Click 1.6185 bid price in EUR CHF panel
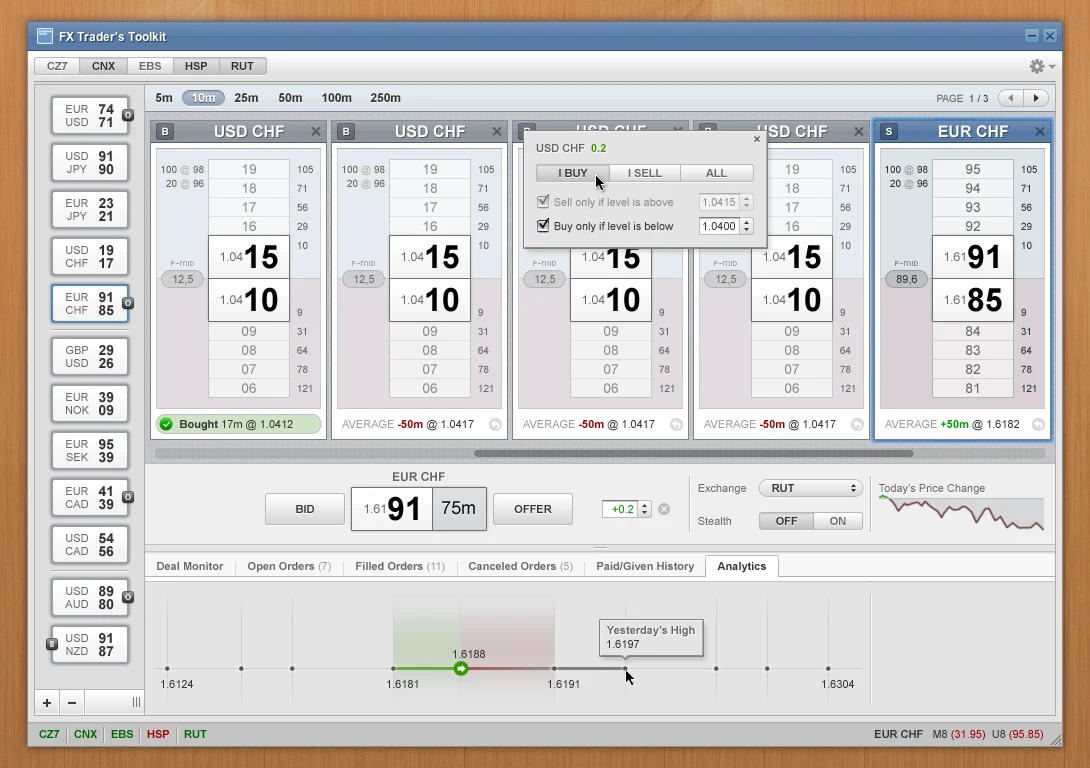 tap(973, 300)
